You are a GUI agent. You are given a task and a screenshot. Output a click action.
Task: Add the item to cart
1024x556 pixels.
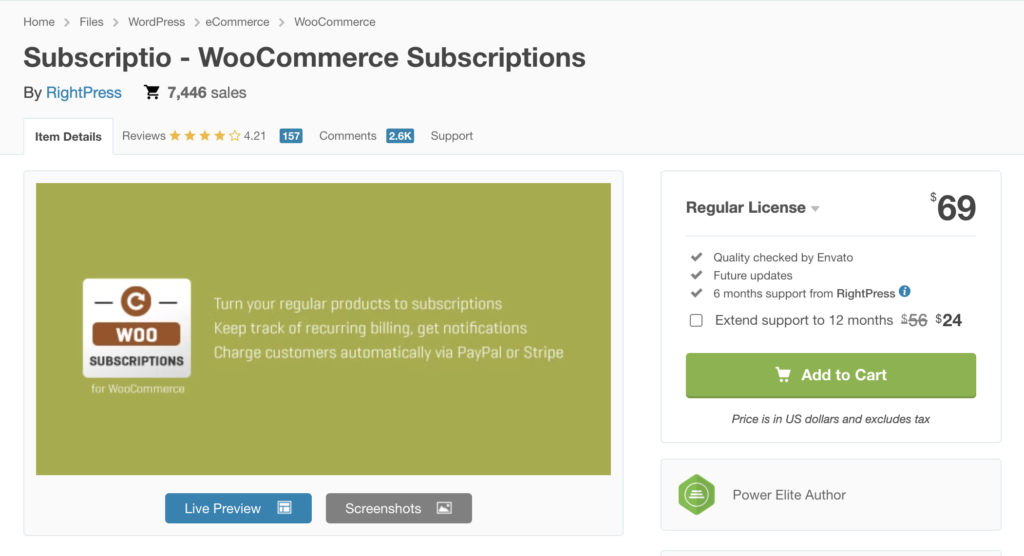[x=831, y=375]
